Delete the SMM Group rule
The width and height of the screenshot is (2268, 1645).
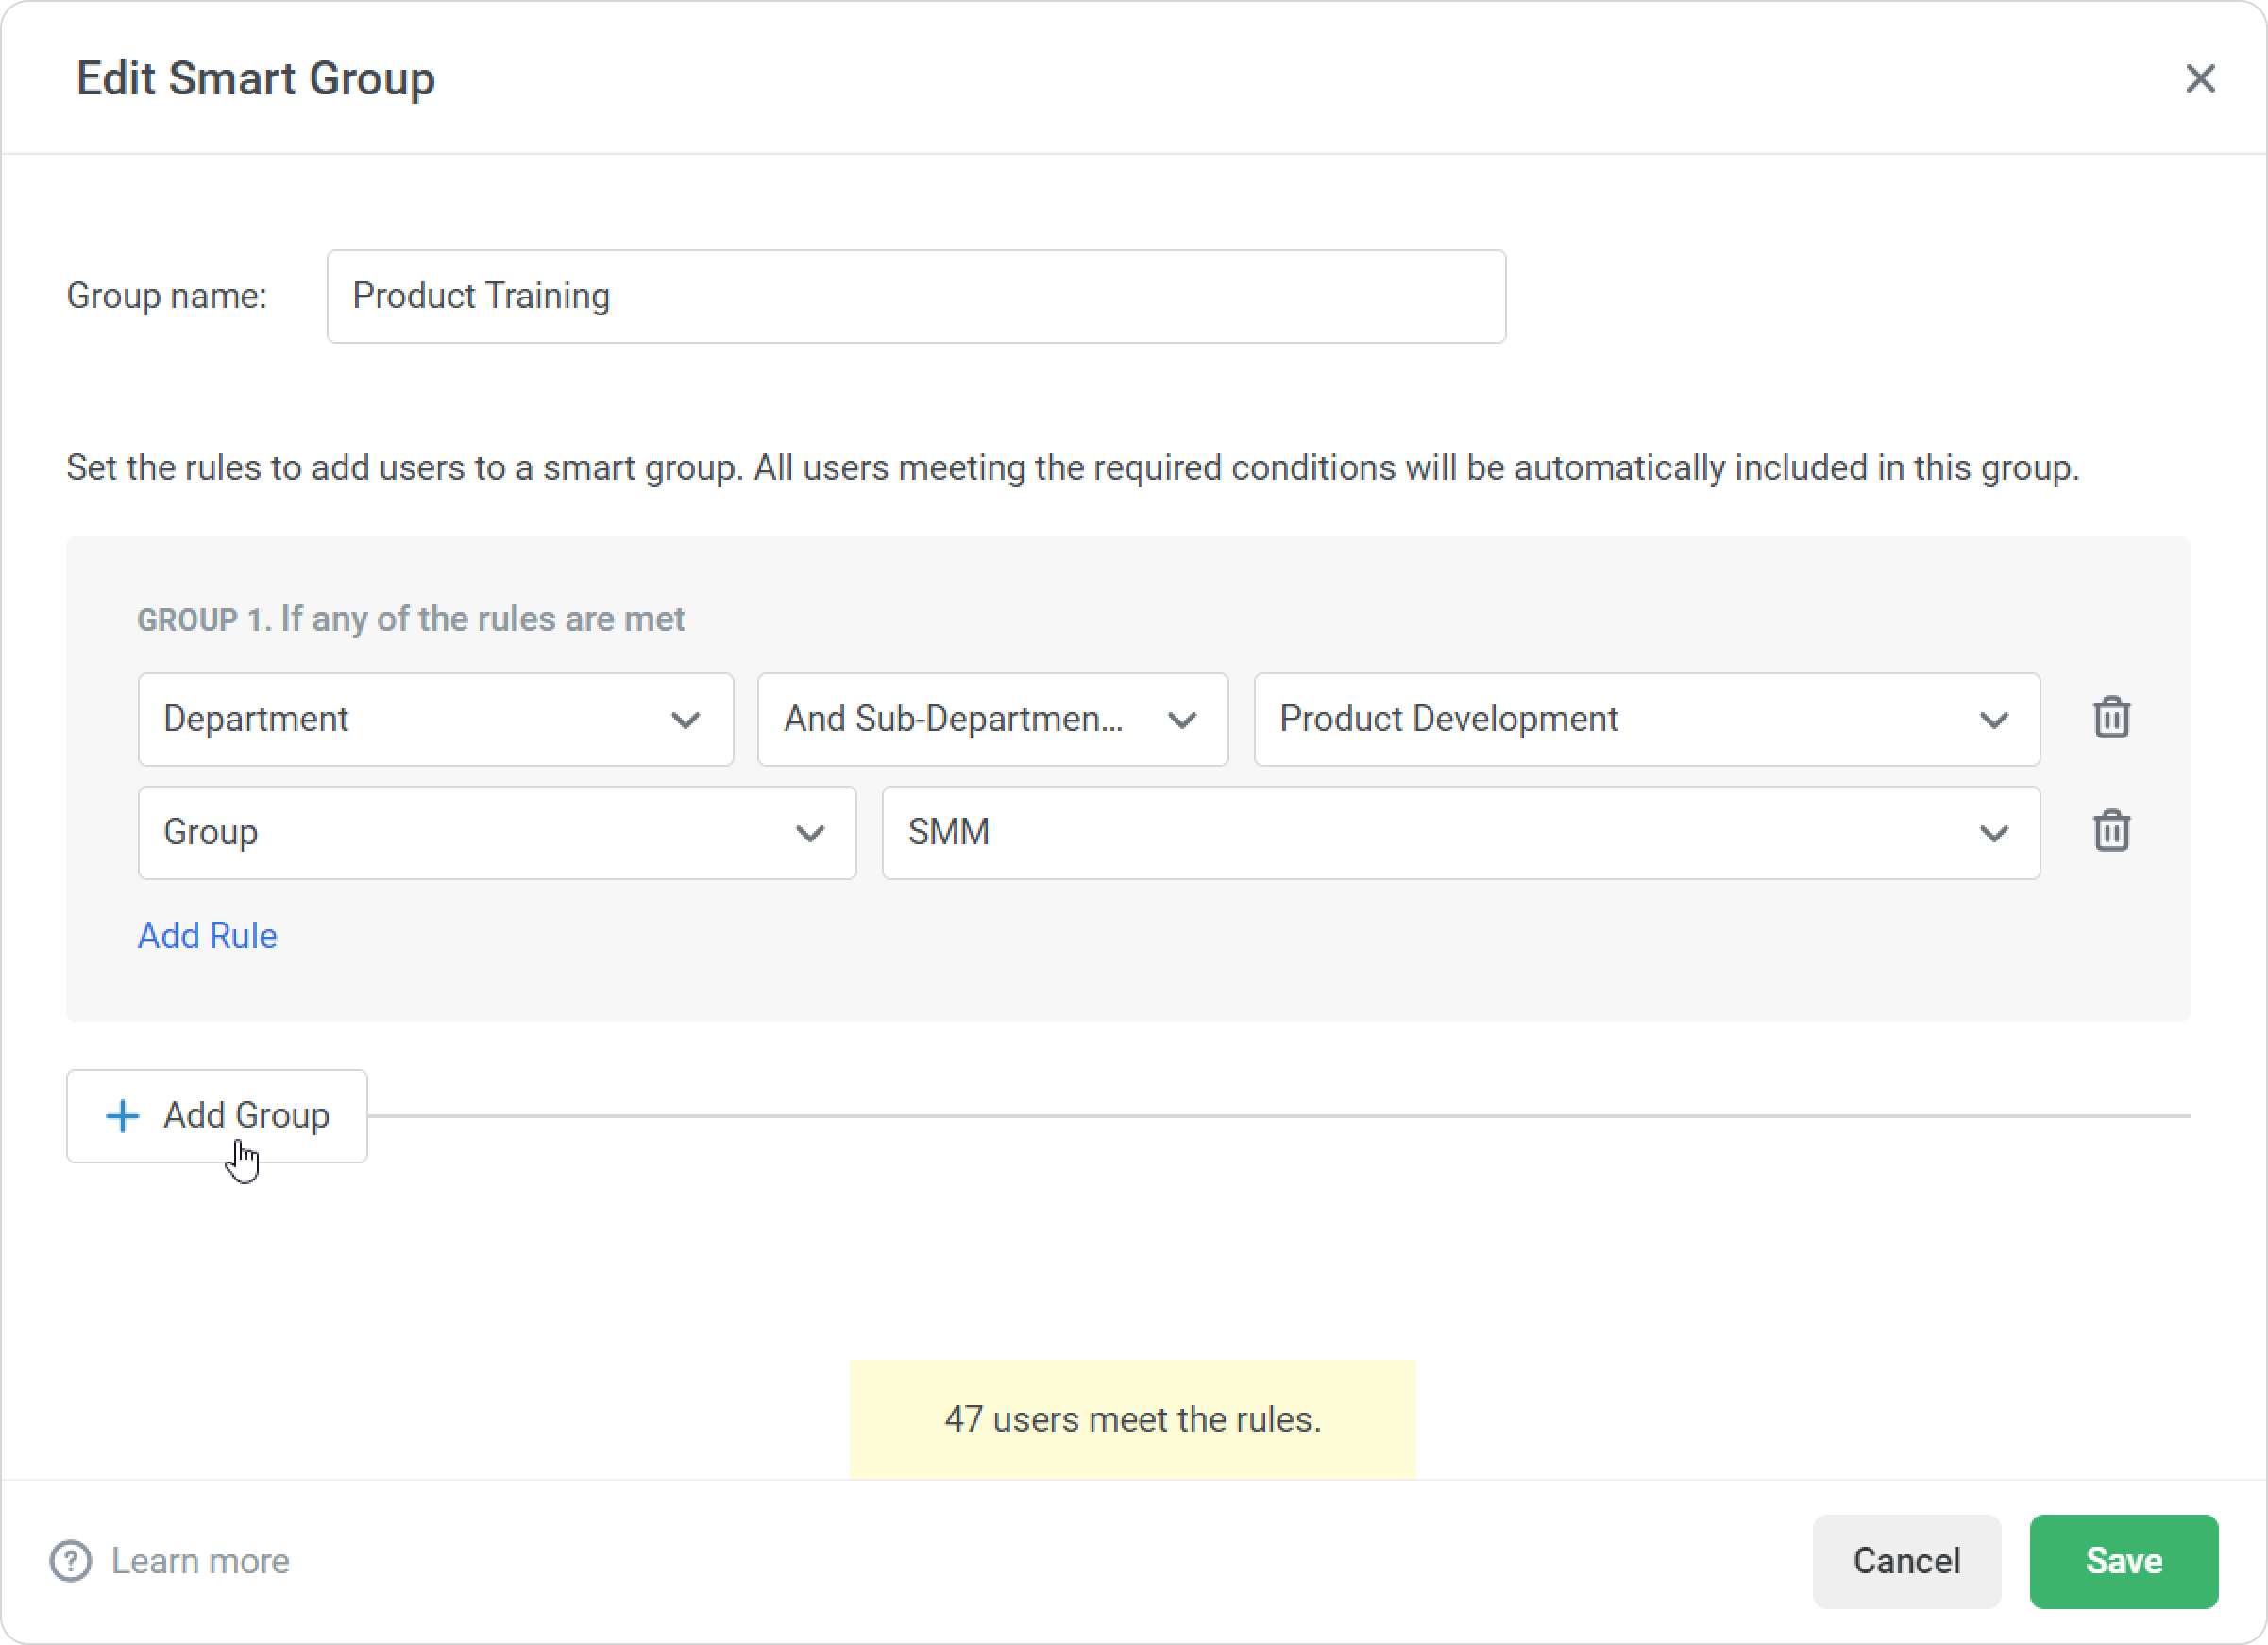[x=2111, y=831]
